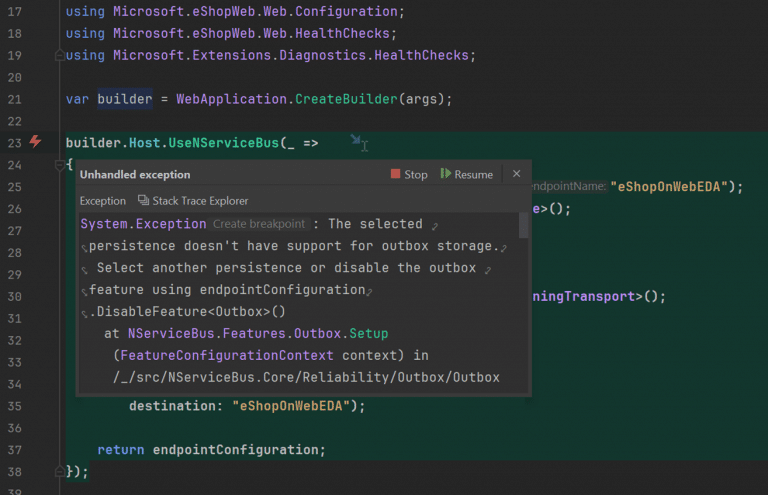This screenshot has height=495, width=768.
Task: Click the pin-to-frame icon on line 23
Action: coord(356,140)
